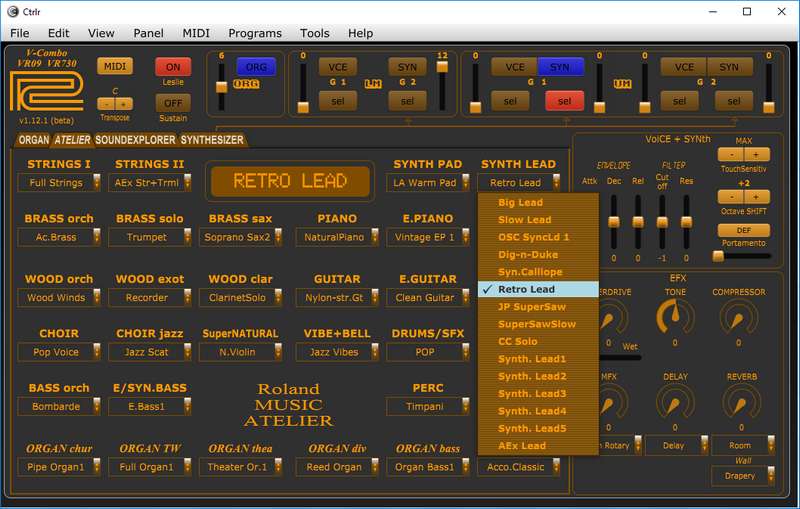Open the CHOIR Pop Voice dropdown
The width and height of the screenshot is (800, 509).
59,352
